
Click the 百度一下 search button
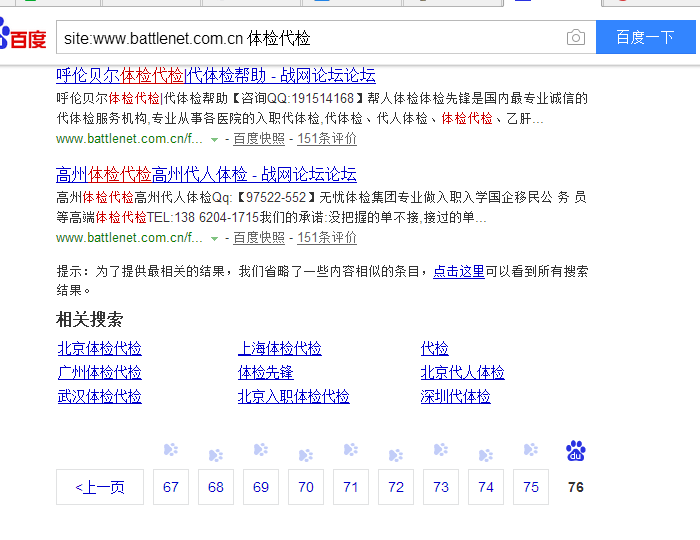(x=646, y=37)
